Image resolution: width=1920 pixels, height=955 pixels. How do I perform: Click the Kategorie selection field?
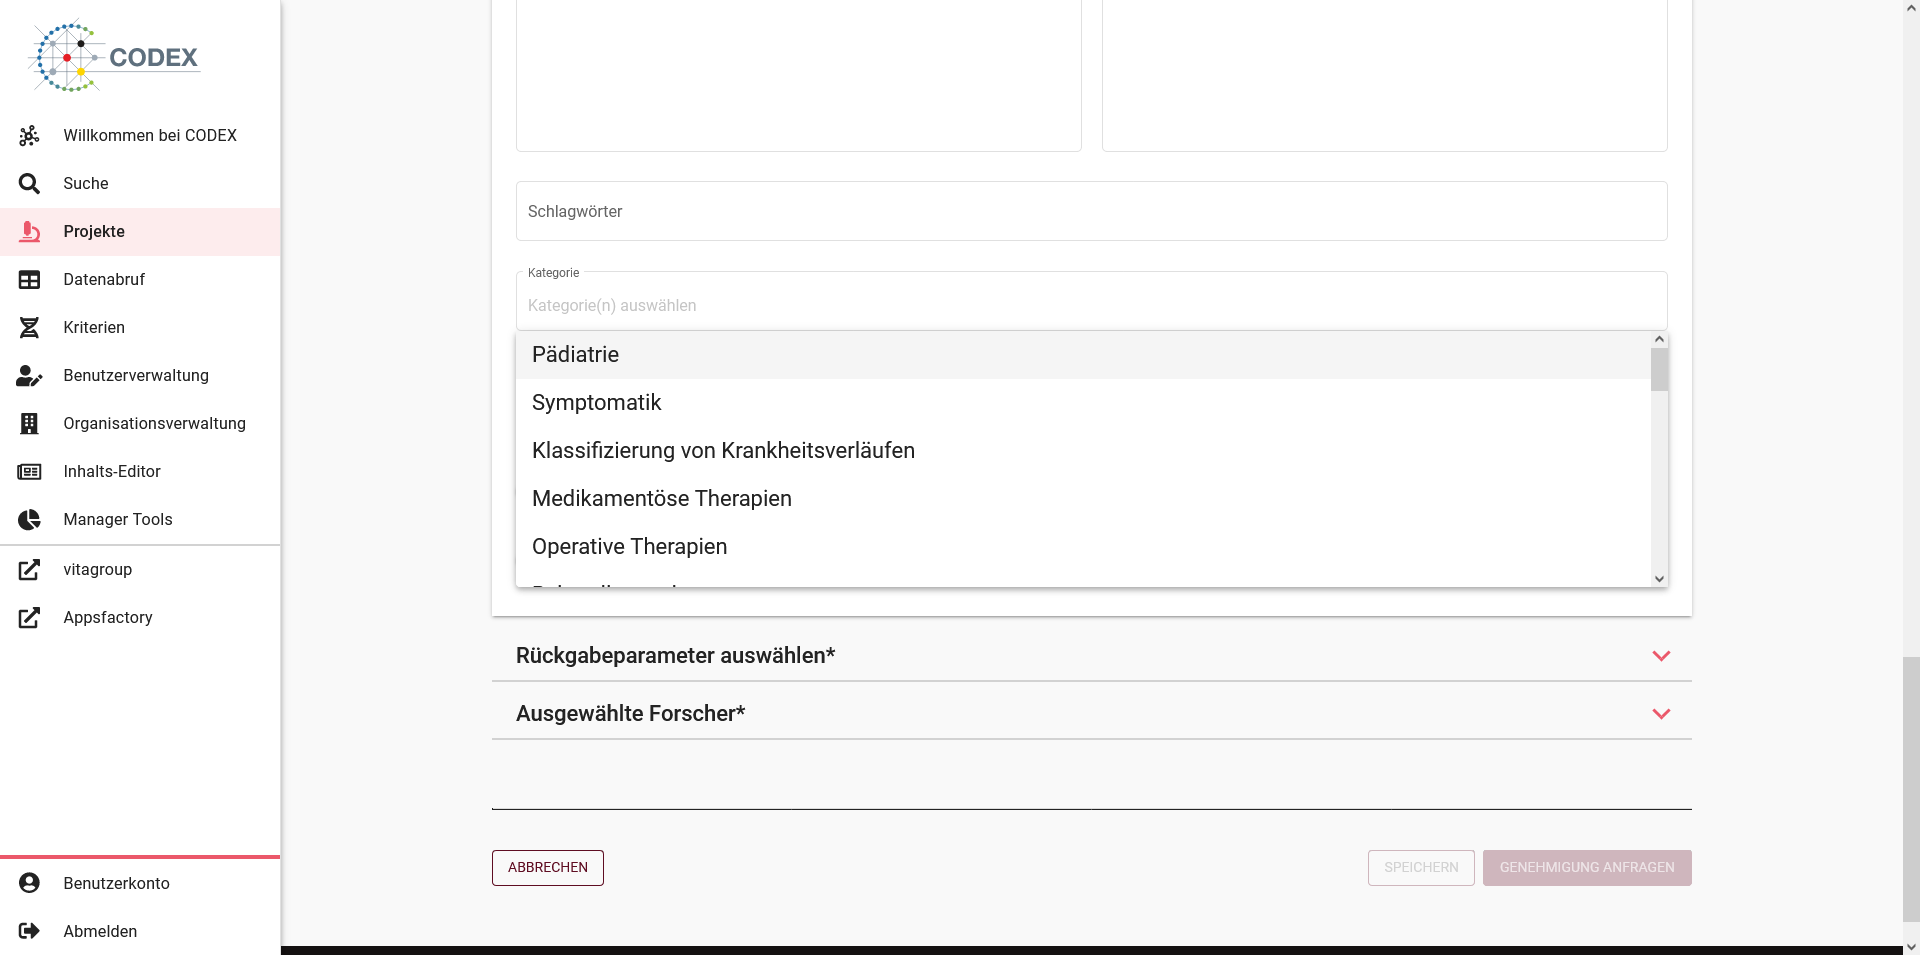(1091, 301)
